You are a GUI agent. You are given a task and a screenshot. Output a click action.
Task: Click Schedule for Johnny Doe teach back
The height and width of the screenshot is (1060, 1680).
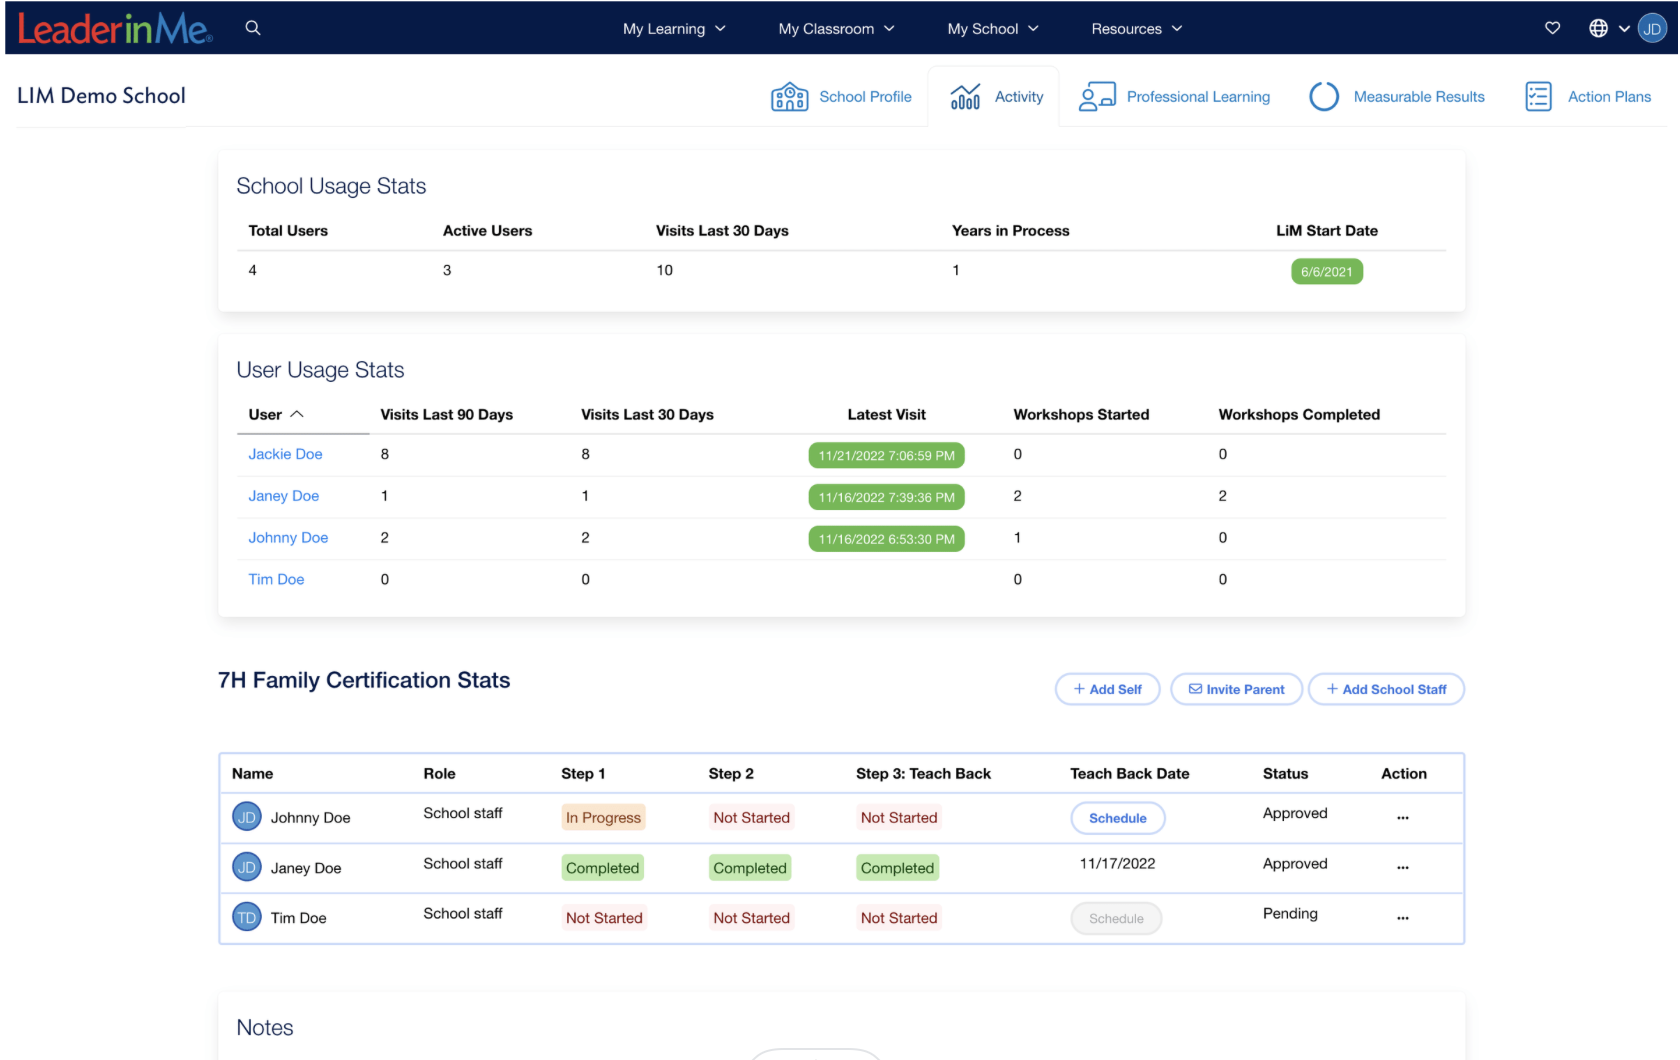coord(1117,818)
